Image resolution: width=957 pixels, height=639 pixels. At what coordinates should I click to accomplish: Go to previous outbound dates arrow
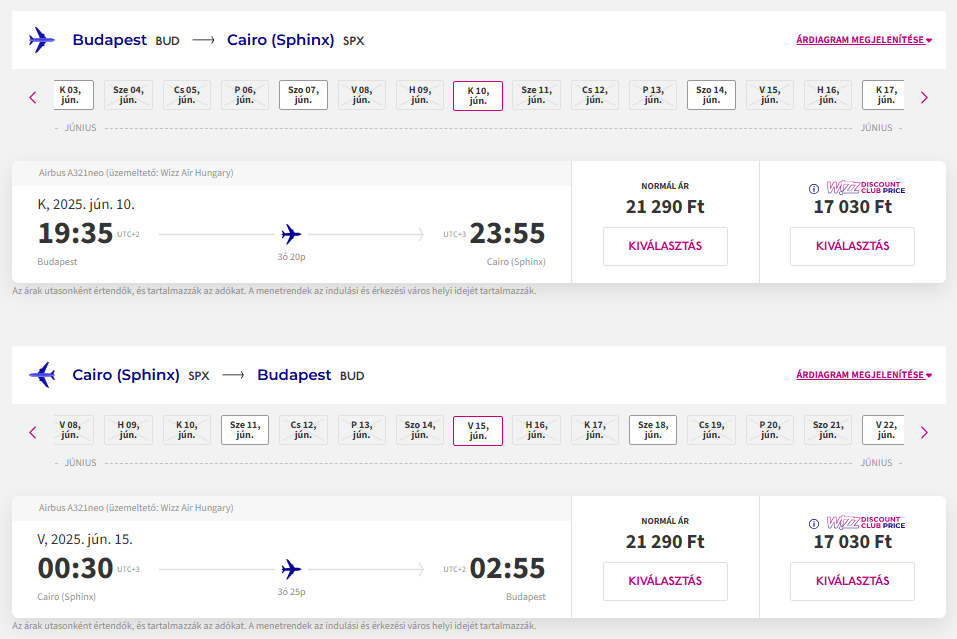click(33, 97)
